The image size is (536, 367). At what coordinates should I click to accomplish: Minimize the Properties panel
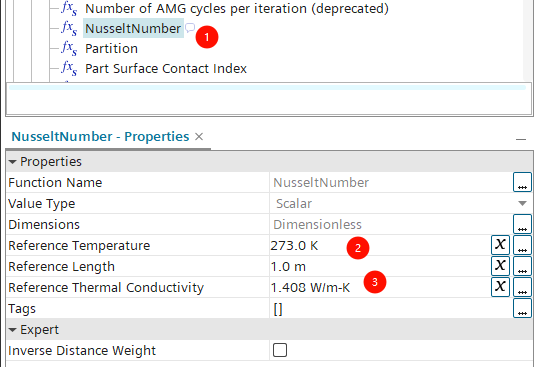click(x=521, y=139)
